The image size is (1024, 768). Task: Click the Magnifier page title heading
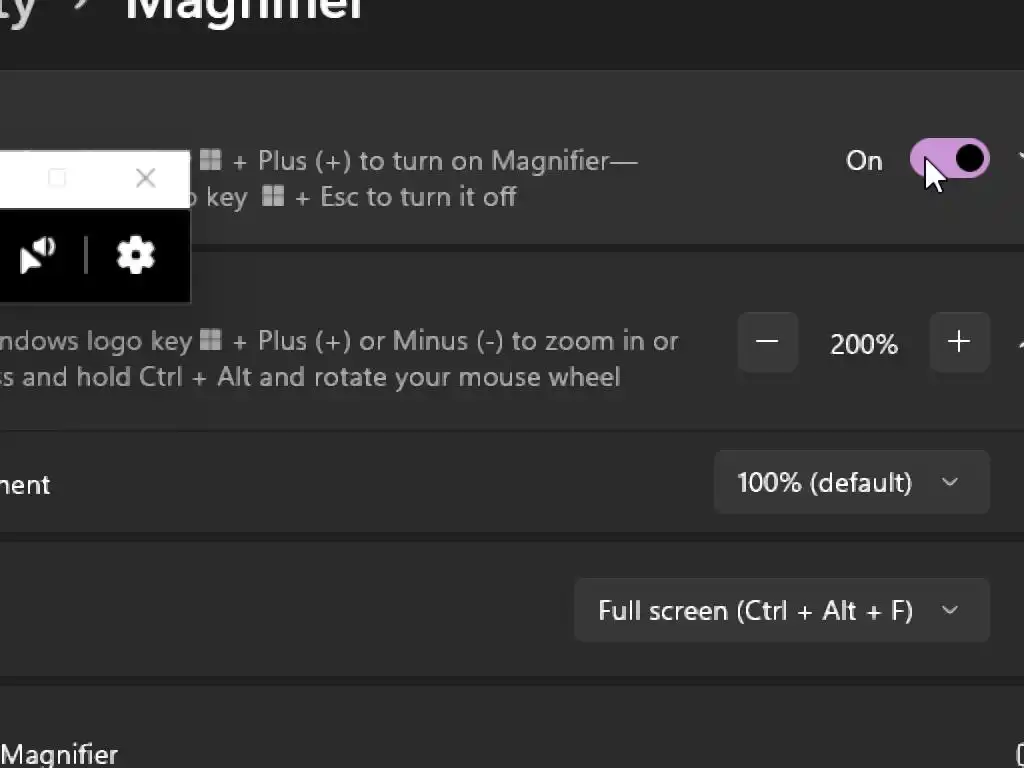pos(244,8)
